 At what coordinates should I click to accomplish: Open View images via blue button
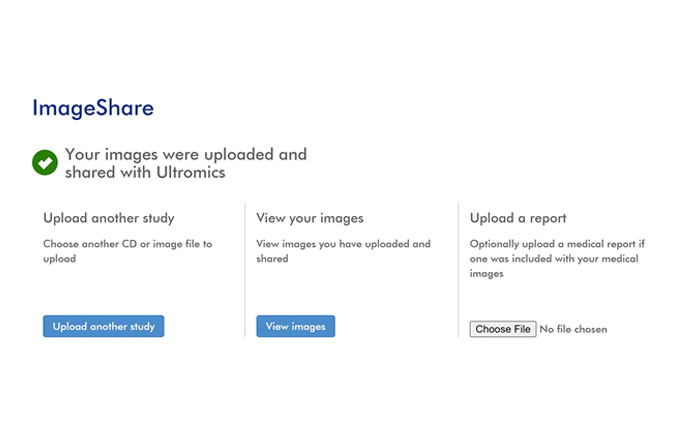296,326
